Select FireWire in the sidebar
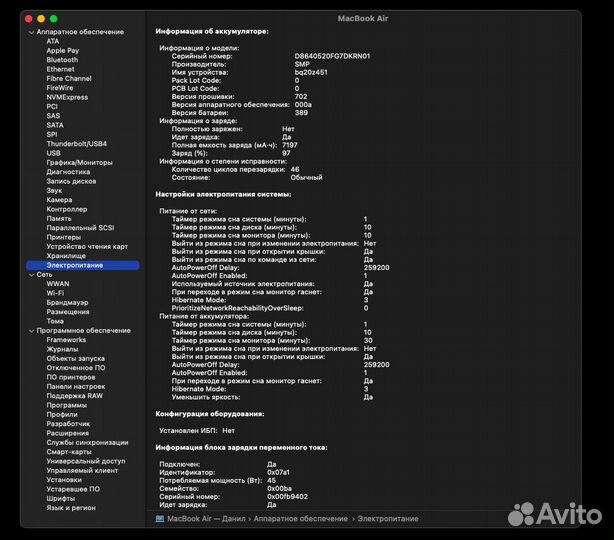 click(60, 88)
